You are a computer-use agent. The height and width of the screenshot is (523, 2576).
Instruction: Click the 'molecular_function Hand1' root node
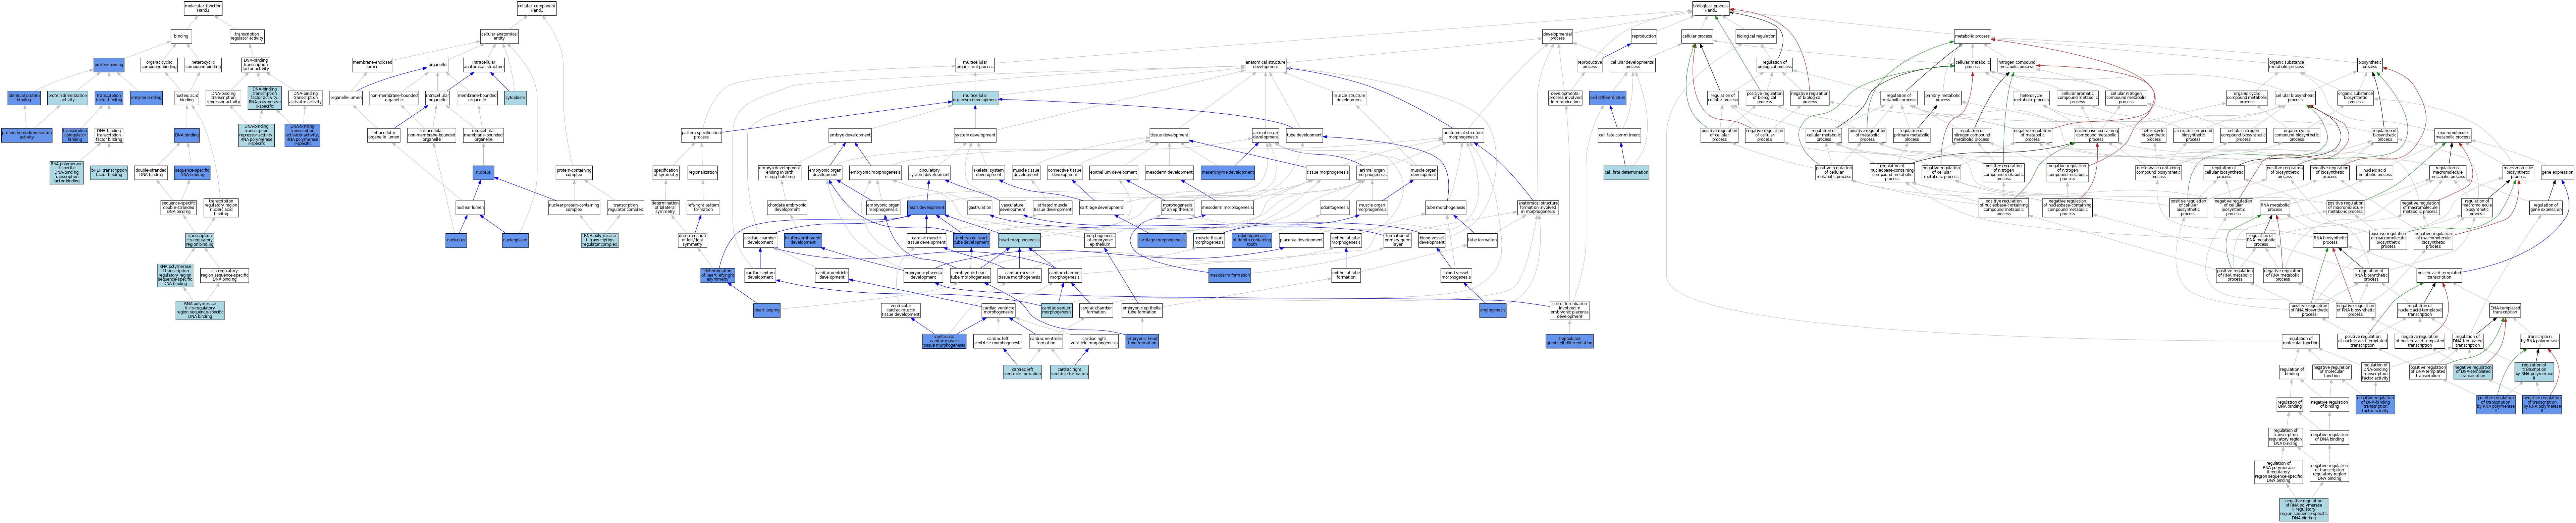click(203, 8)
